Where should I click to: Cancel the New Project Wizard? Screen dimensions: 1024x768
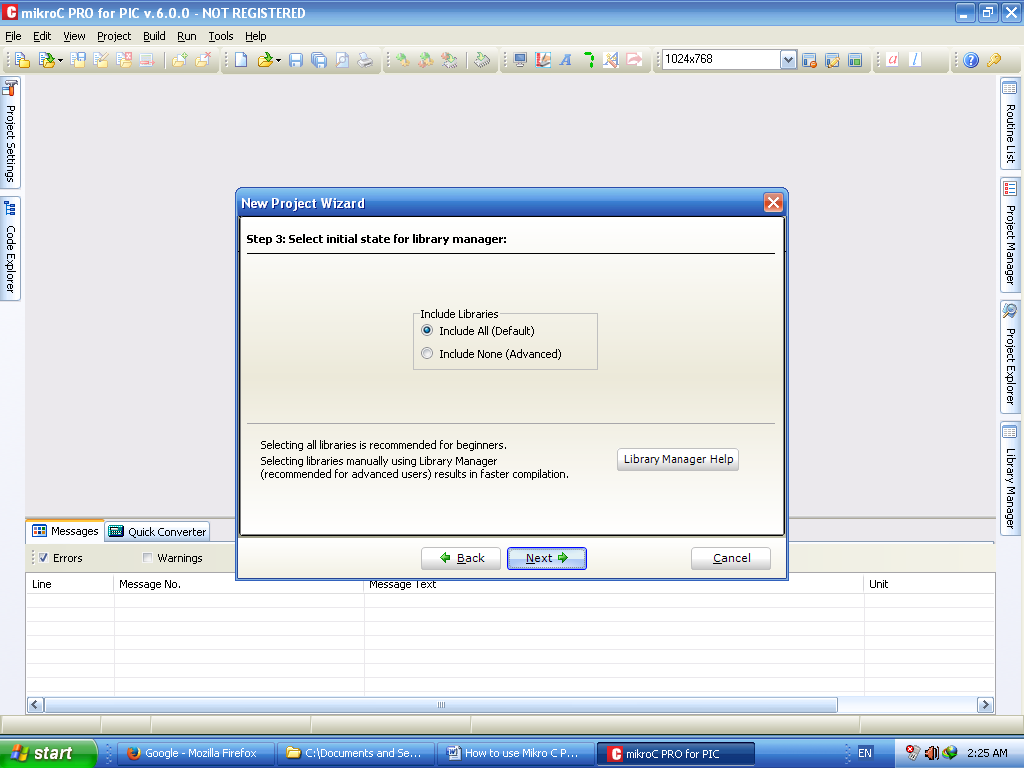(731, 558)
